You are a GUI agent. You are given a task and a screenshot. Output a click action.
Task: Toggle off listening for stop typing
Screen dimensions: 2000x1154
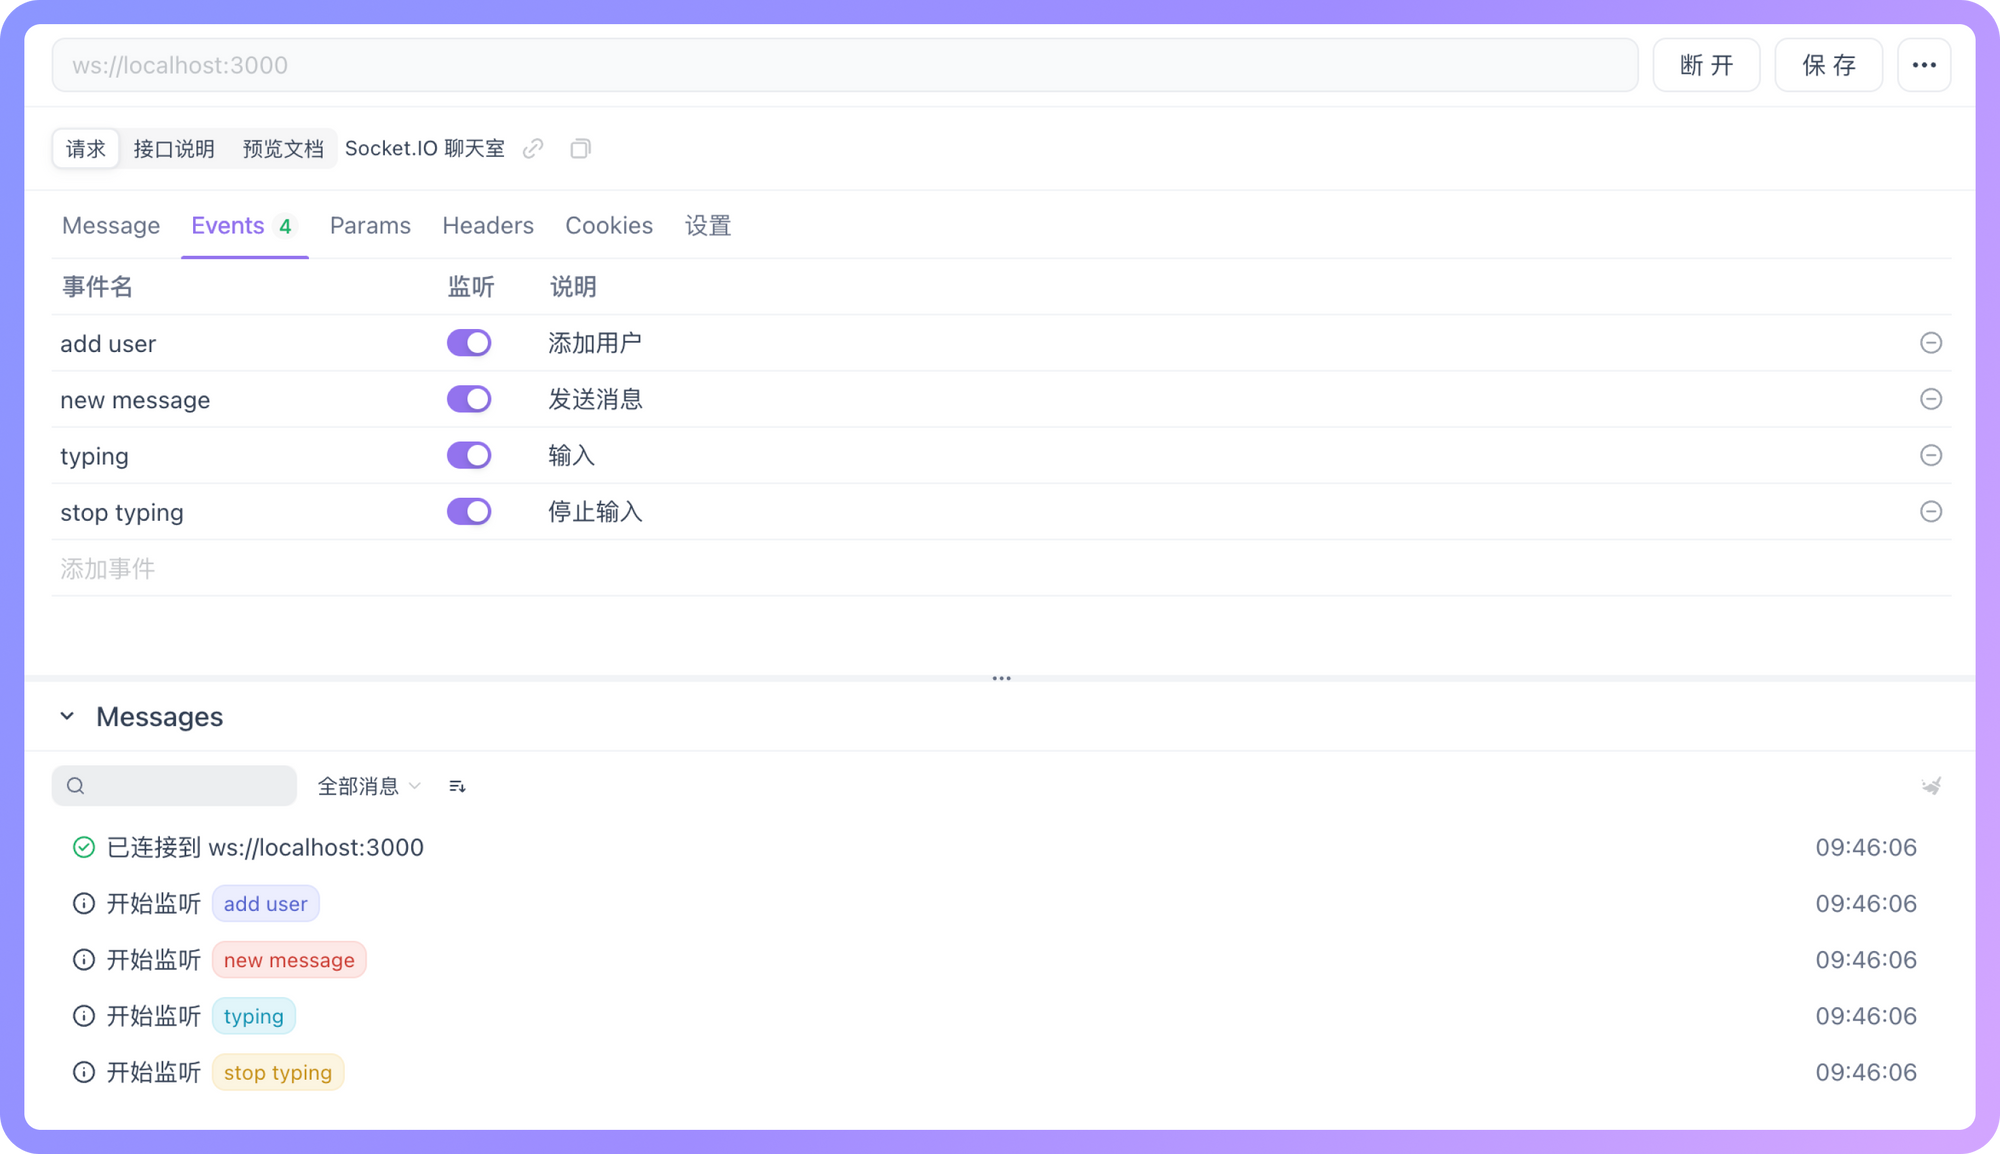[469, 511]
